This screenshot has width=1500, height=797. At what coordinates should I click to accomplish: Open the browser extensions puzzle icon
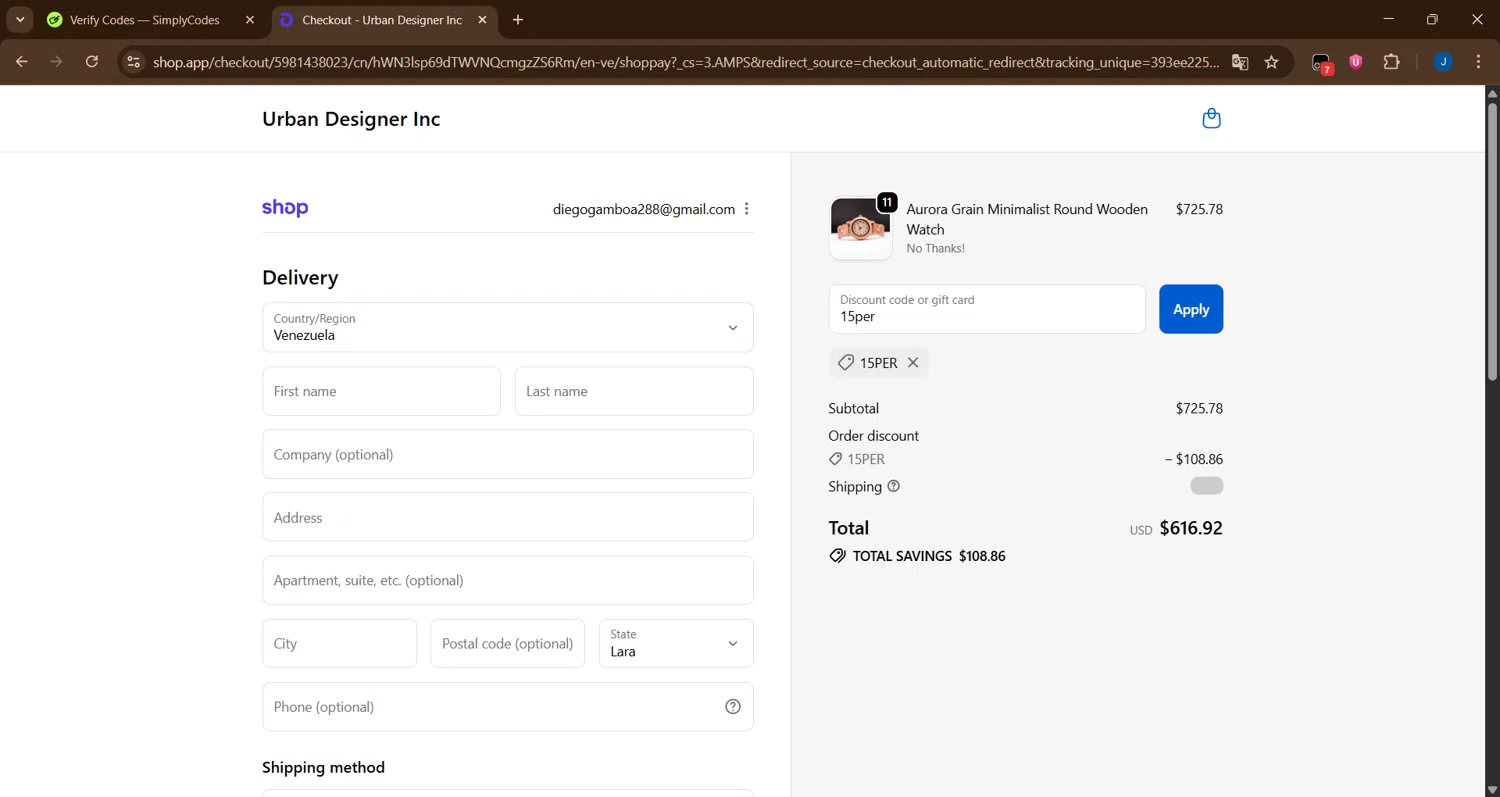pyautogui.click(x=1391, y=62)
